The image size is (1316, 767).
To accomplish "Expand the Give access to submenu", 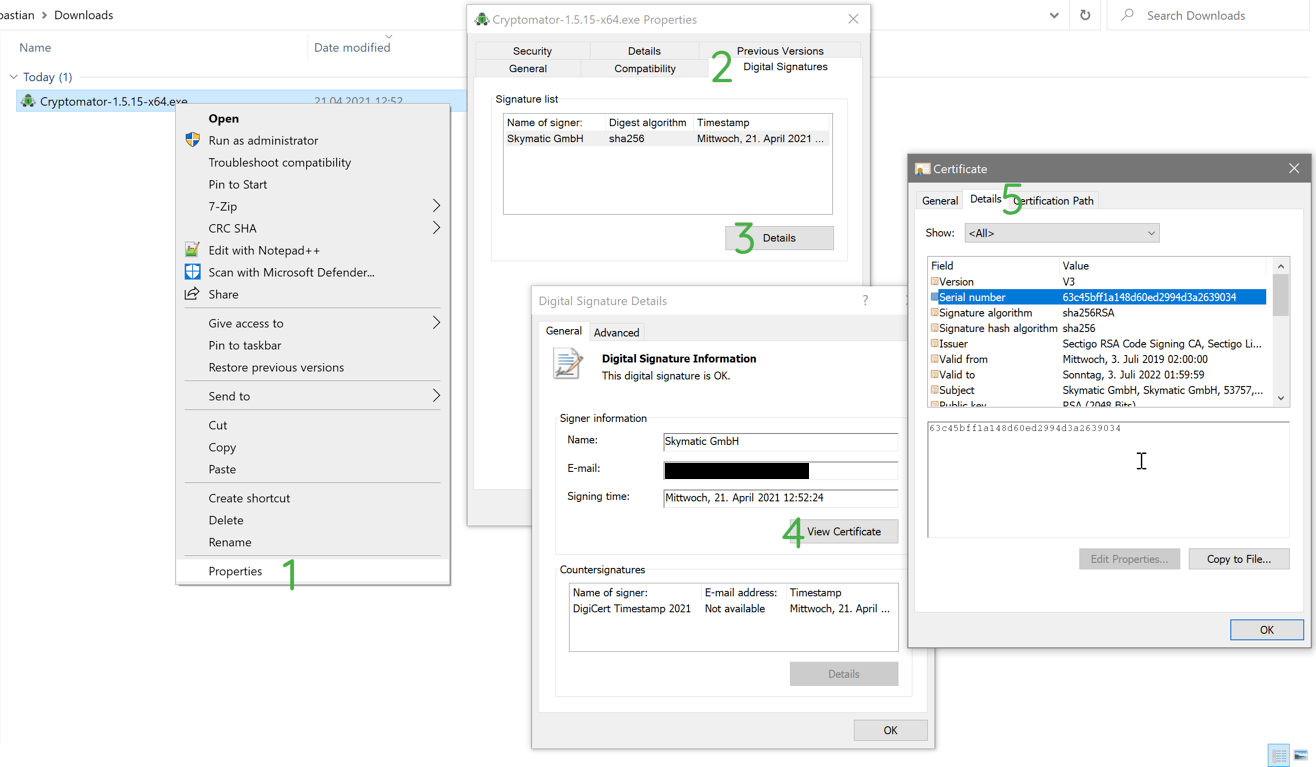I will [436, 323].
